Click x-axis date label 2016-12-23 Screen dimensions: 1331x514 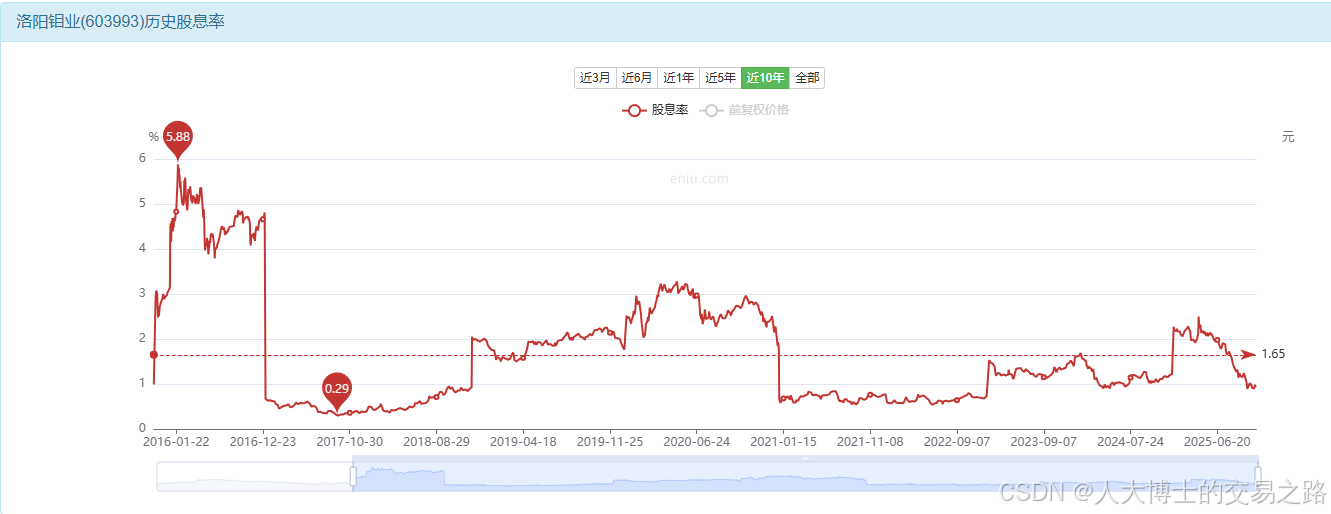pos(262,440)
